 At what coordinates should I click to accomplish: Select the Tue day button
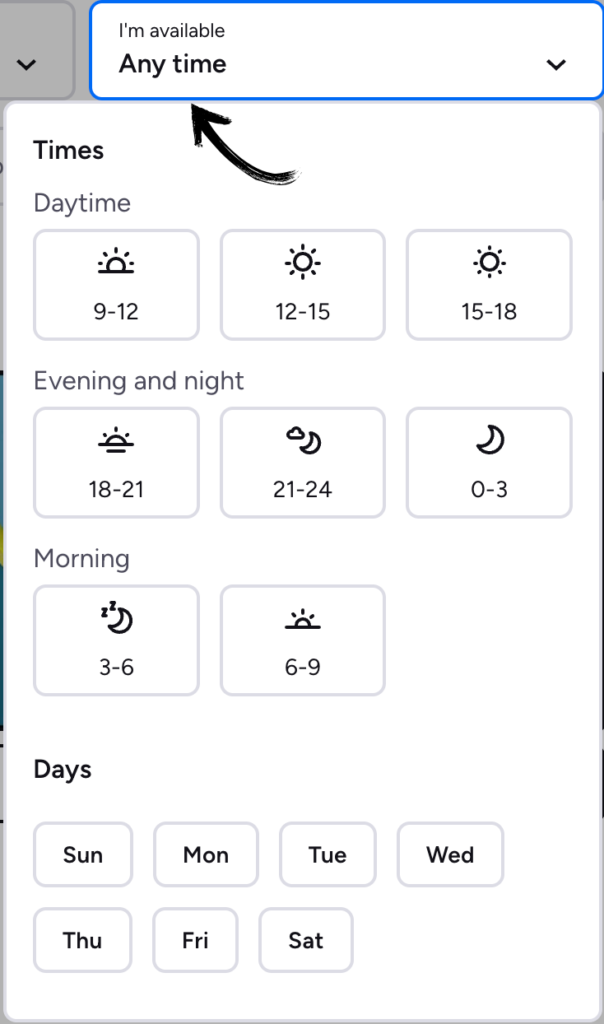(x=328, y=855)
